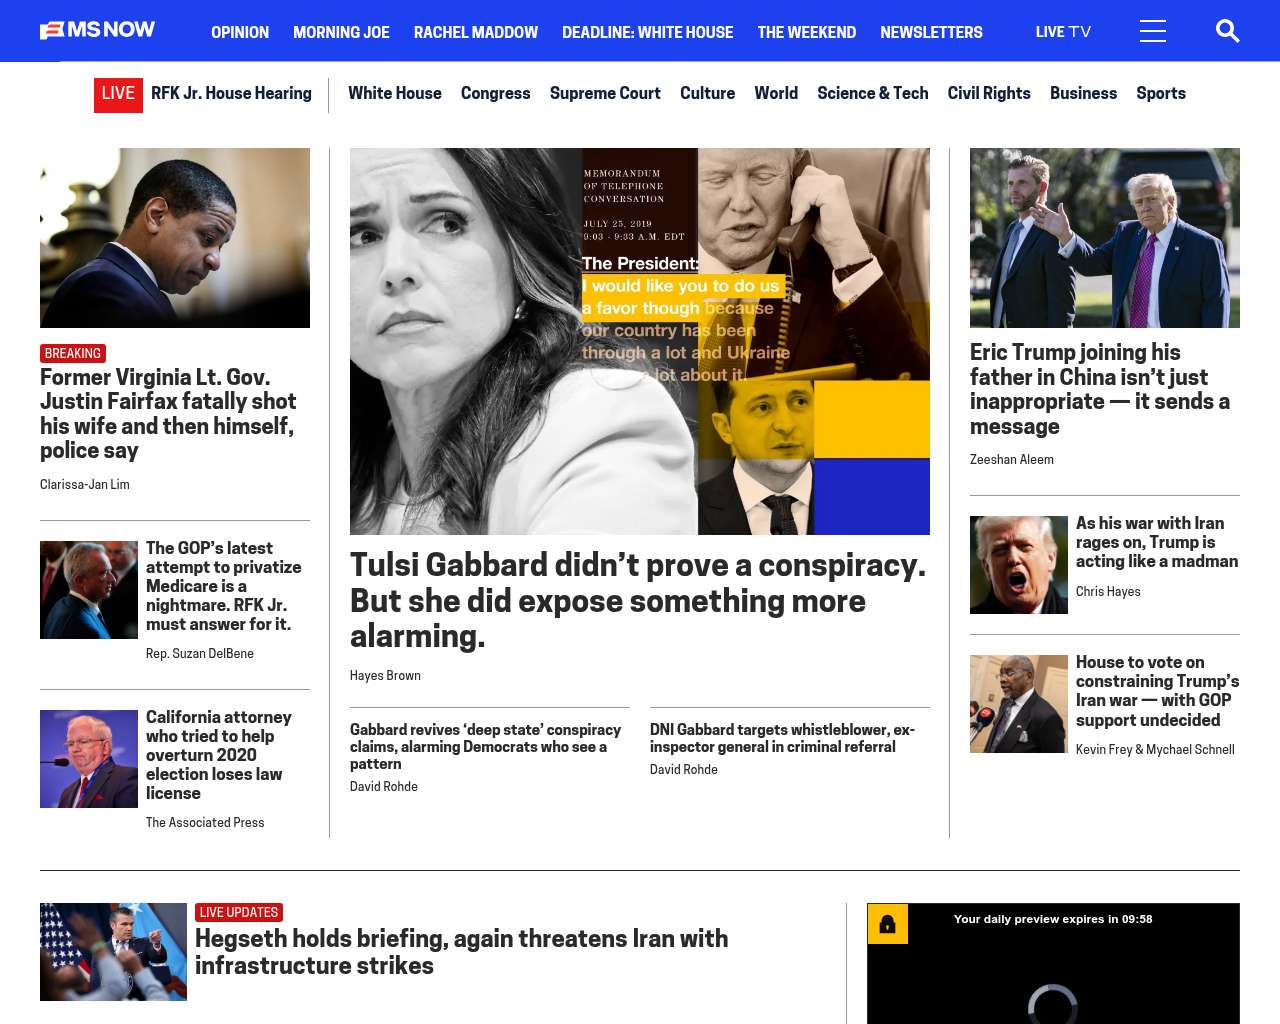The width and height of the screenshot is (1280, 1024).
Task: Select Deadline: White House in navigation
Action: pos(648,32)
